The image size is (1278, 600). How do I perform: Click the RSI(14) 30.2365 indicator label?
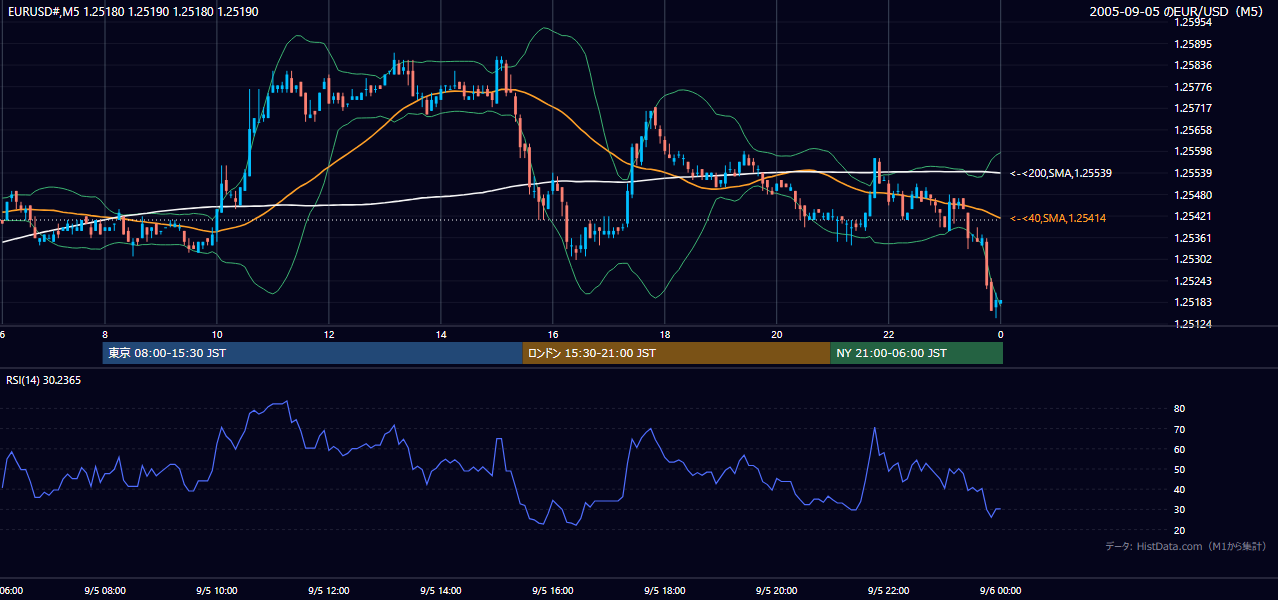coord(44,380)
